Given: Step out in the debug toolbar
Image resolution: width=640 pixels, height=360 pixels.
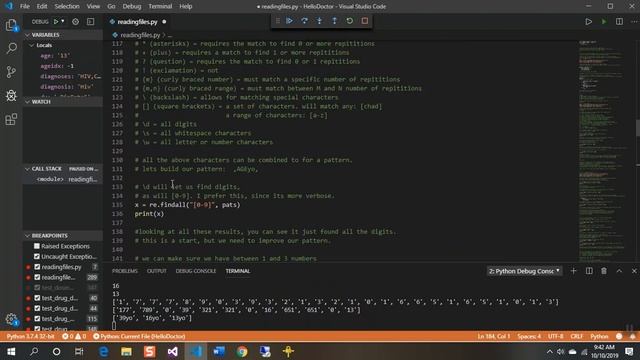Looking at the screenshot, I should click(x=335, y=21).
